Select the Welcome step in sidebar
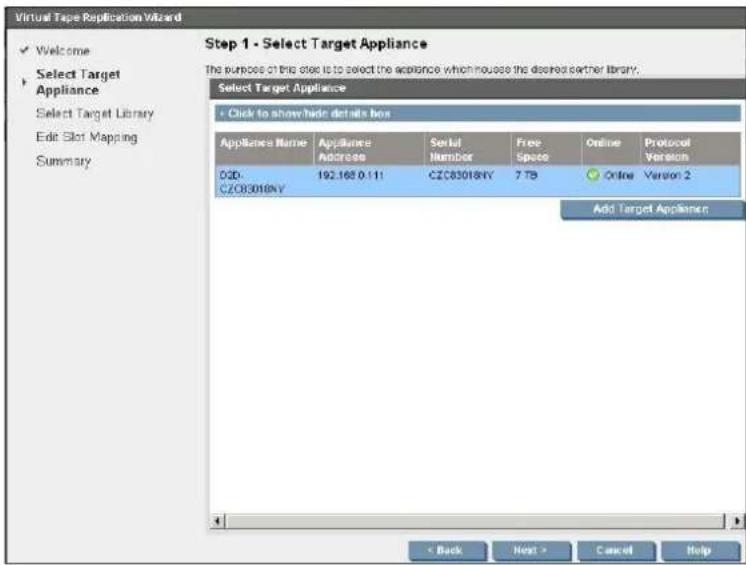Image resolution: width=746 pixels, height=565 pixels. (x=63, y=50)
